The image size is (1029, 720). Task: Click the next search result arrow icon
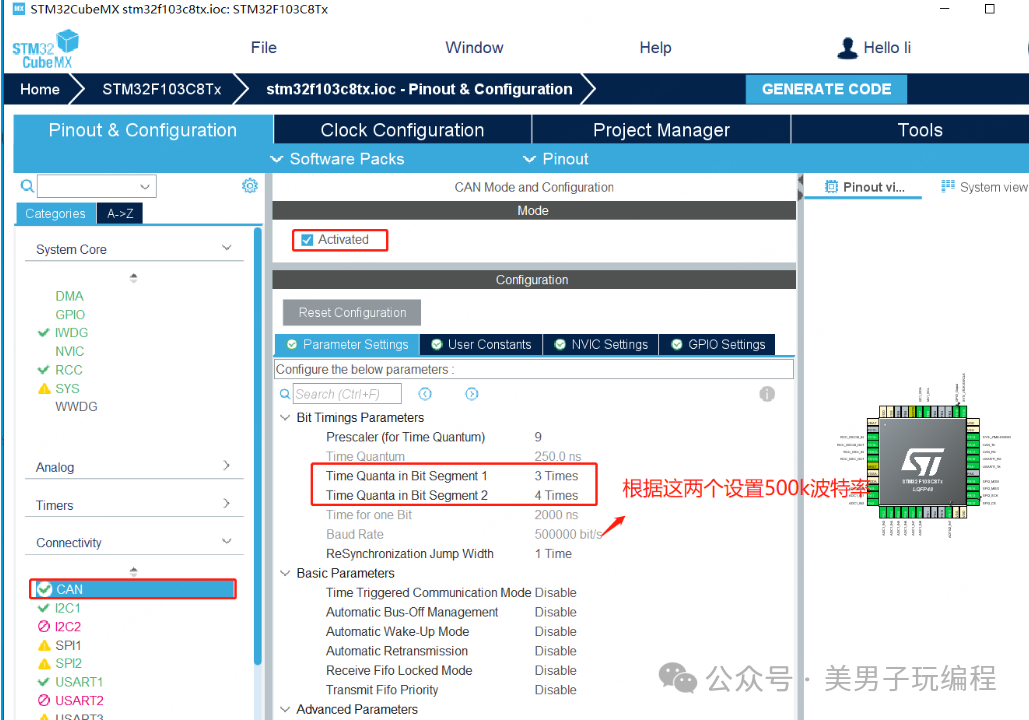472,394
